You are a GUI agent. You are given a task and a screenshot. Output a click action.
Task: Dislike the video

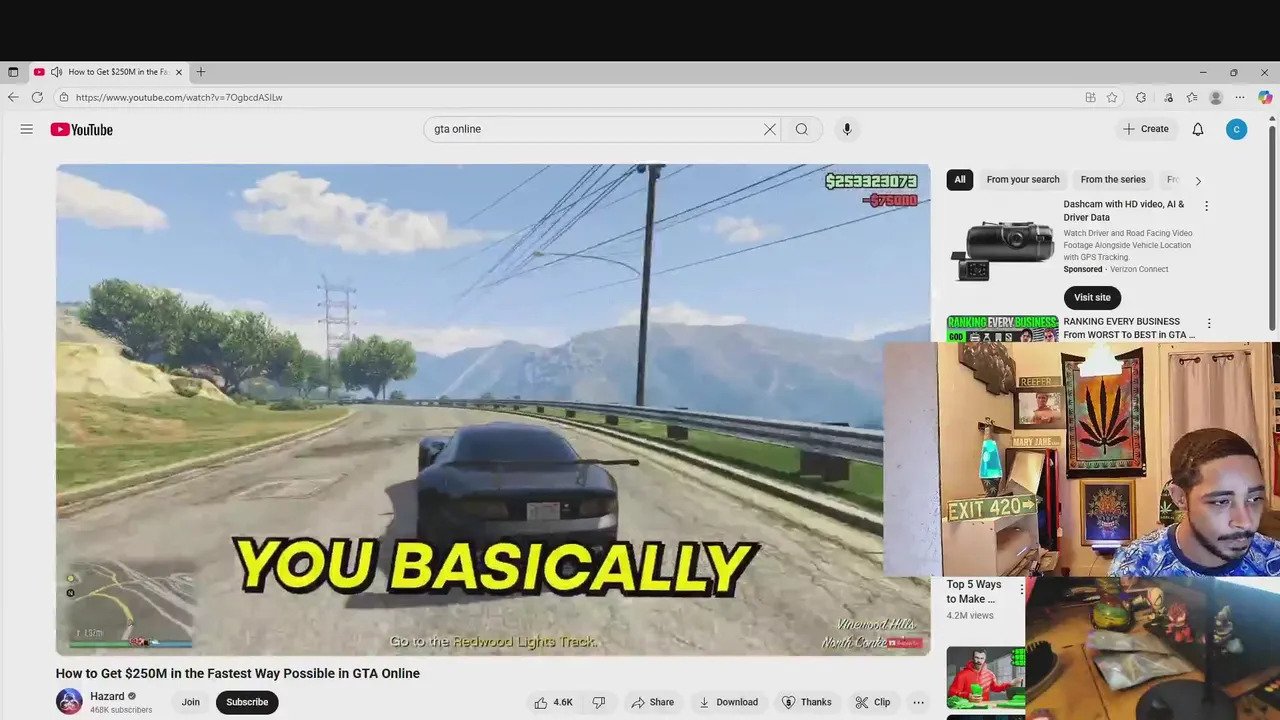pyautogui.click(x=599, y=702)
